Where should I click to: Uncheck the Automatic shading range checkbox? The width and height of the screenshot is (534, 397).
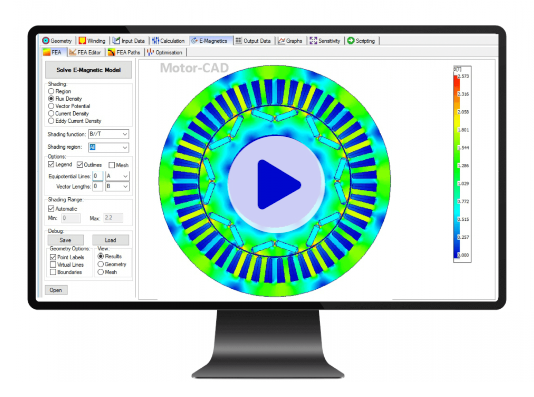(51, 208)
